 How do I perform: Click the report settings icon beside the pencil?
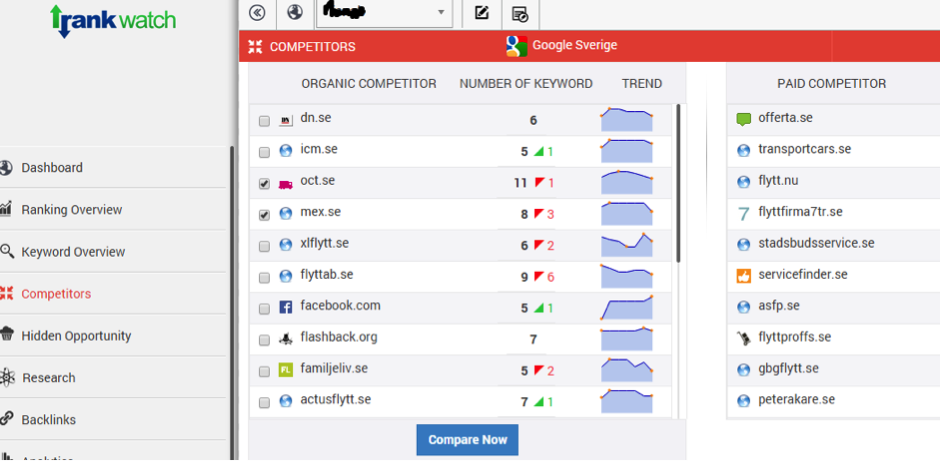click(519, 13)
